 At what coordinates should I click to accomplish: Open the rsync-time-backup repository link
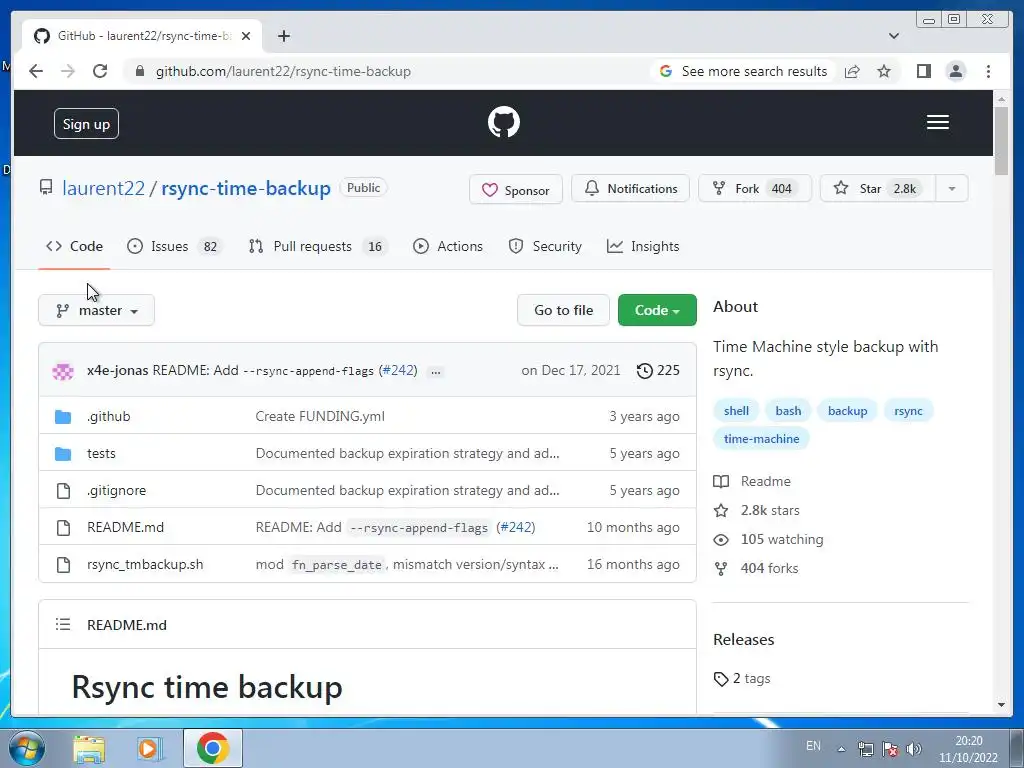coord(246,188)
